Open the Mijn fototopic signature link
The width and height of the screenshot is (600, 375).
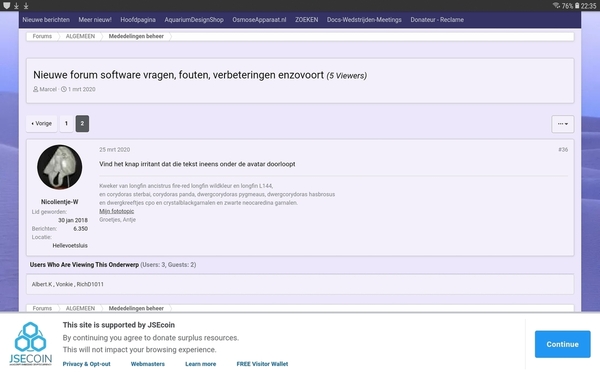pos(117,211)
